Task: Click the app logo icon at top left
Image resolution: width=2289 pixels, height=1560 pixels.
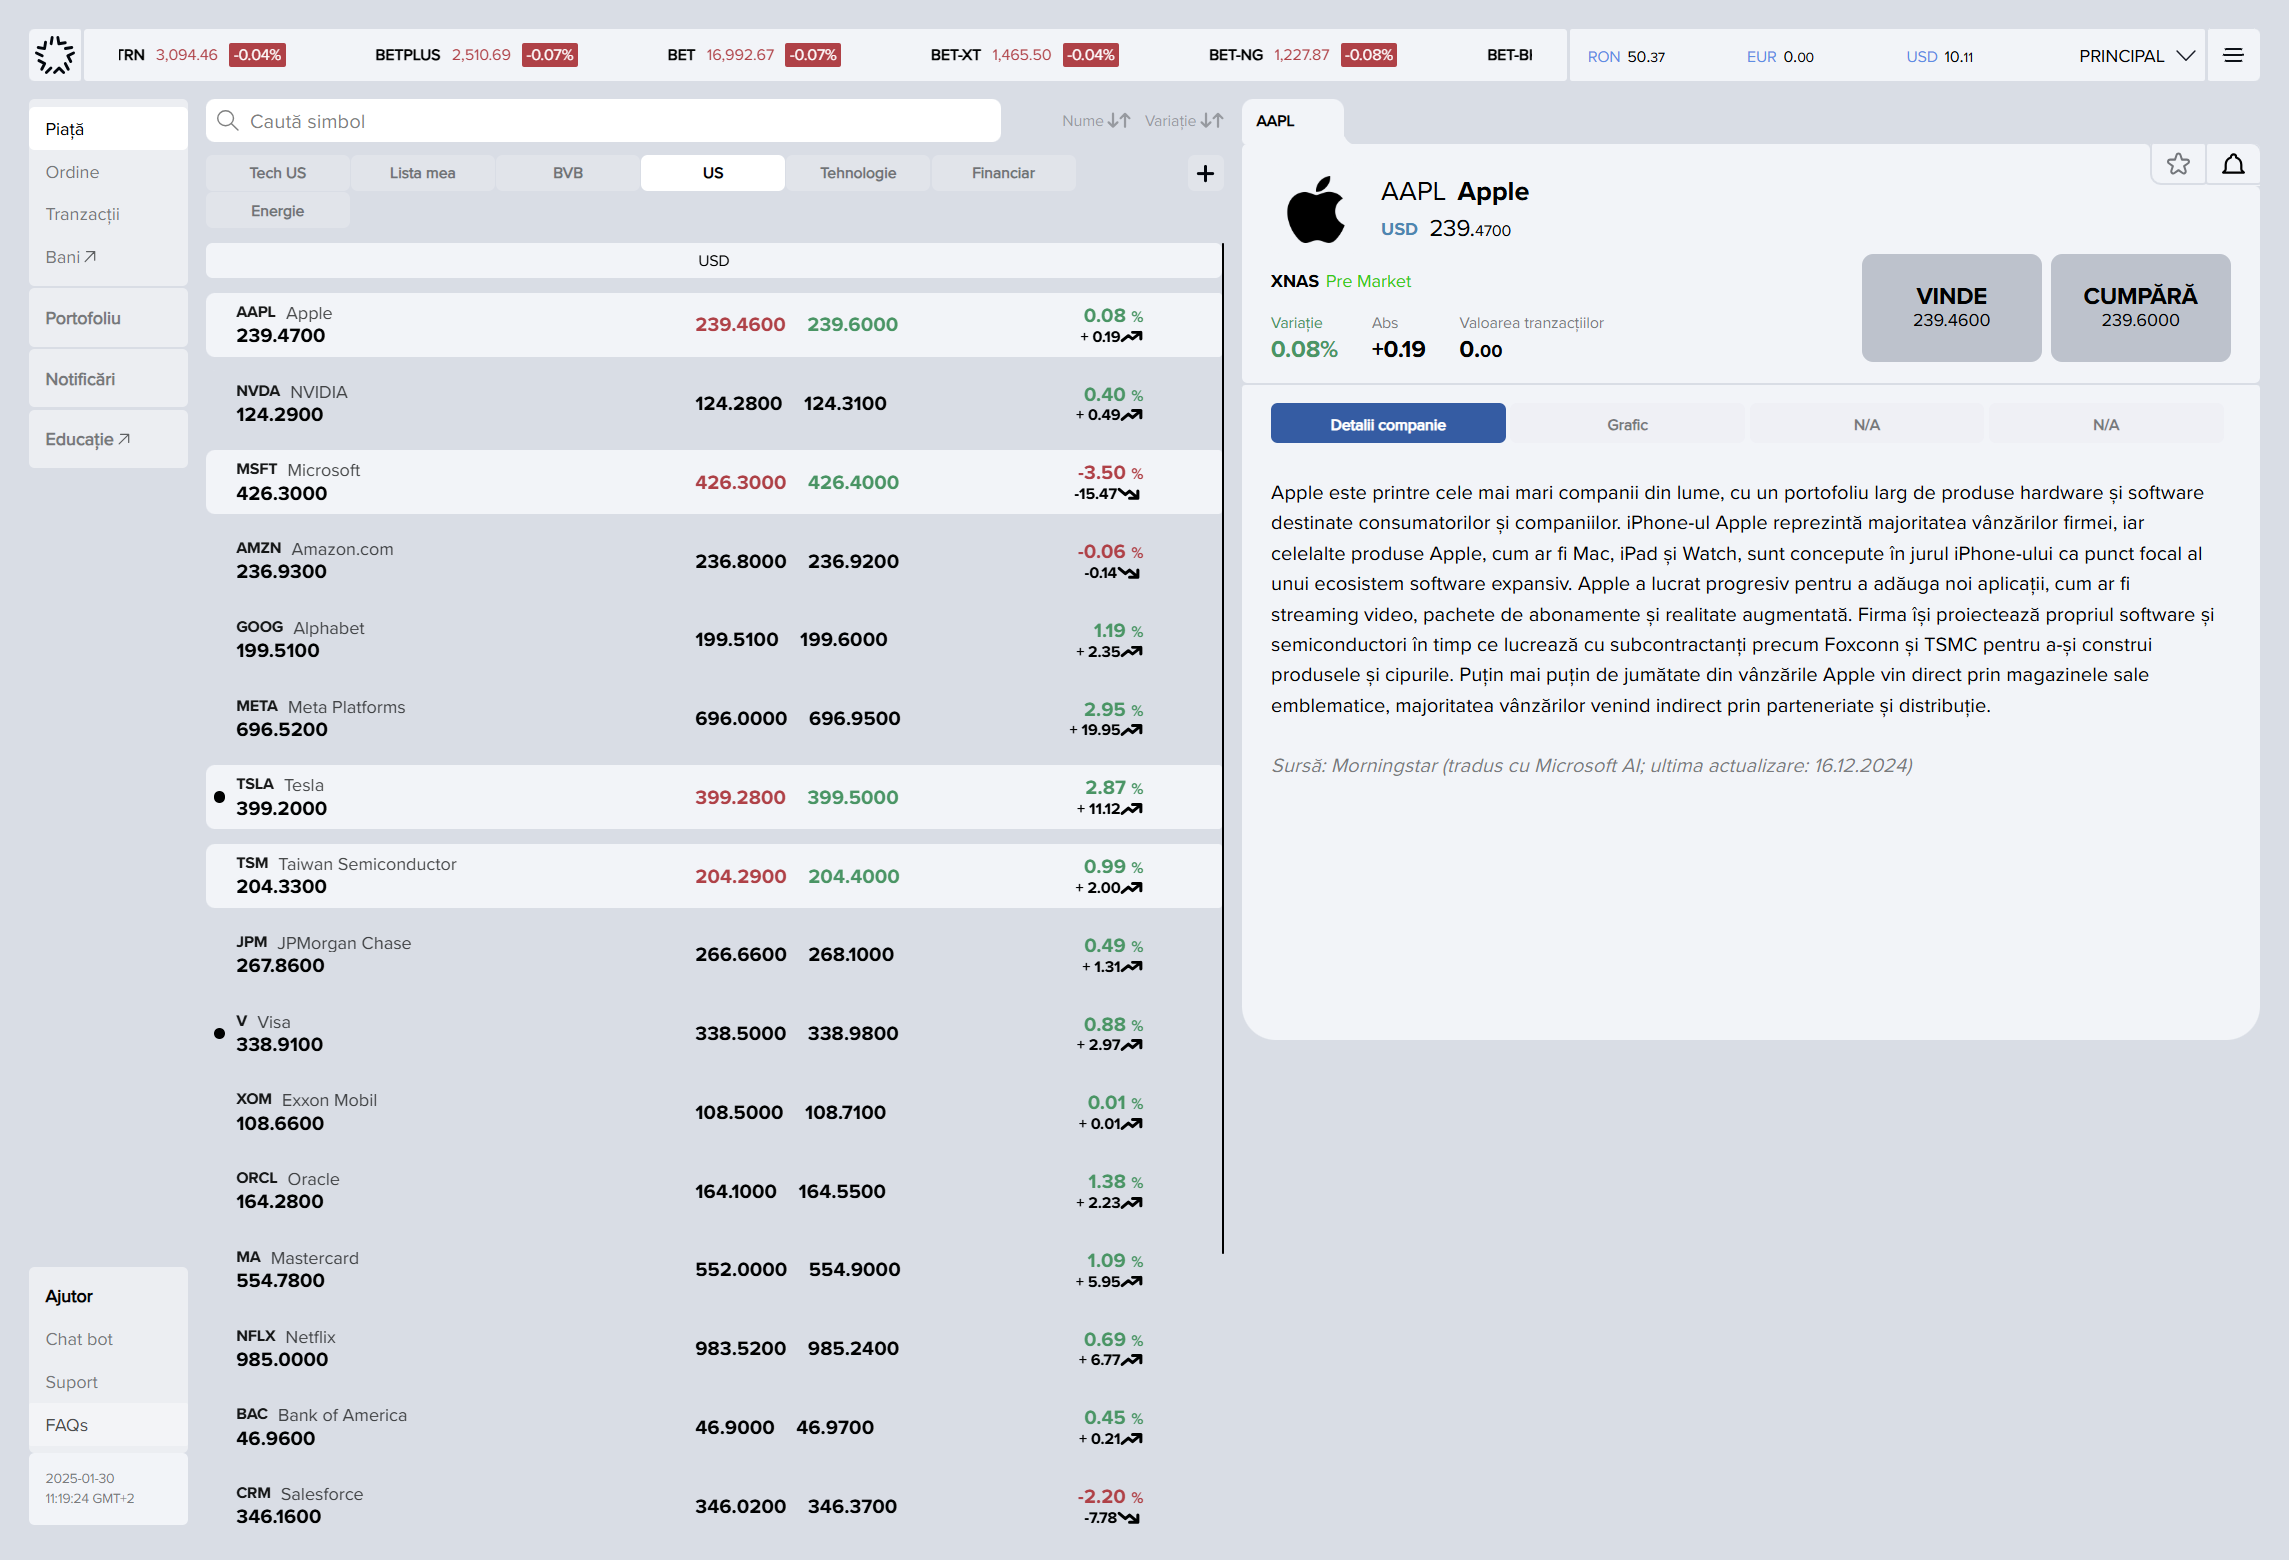Action: tap(55, 55)
